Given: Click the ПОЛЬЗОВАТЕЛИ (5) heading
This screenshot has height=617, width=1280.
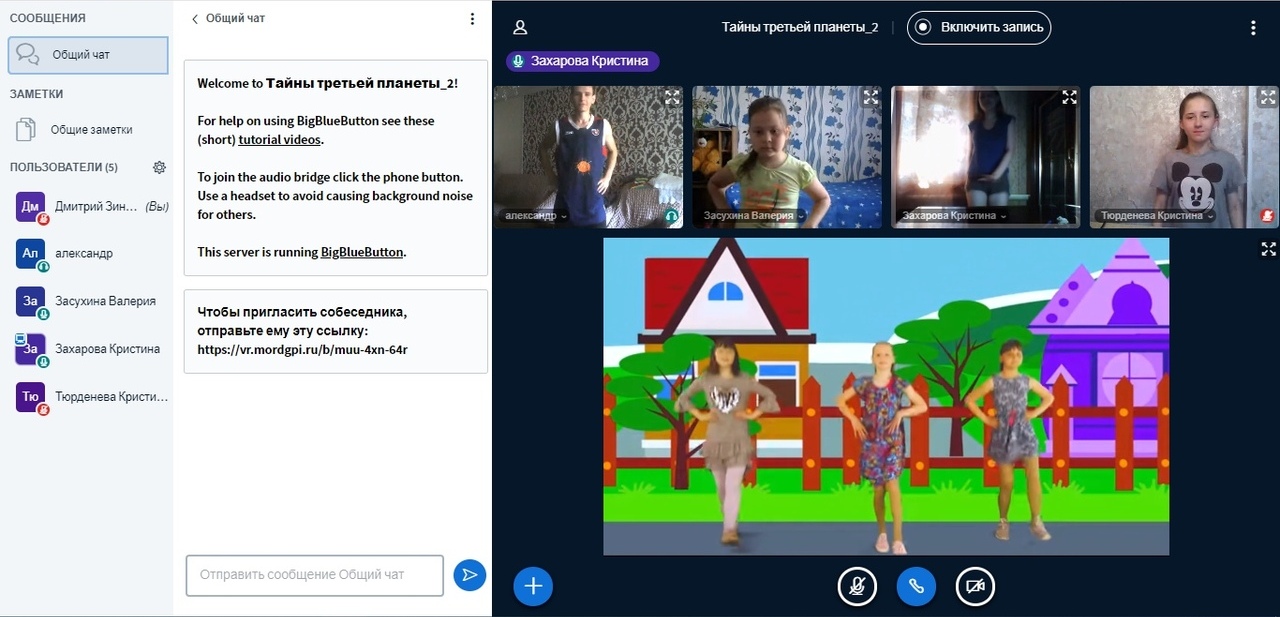Looking at the screenshot, I should tap(64, 167).
